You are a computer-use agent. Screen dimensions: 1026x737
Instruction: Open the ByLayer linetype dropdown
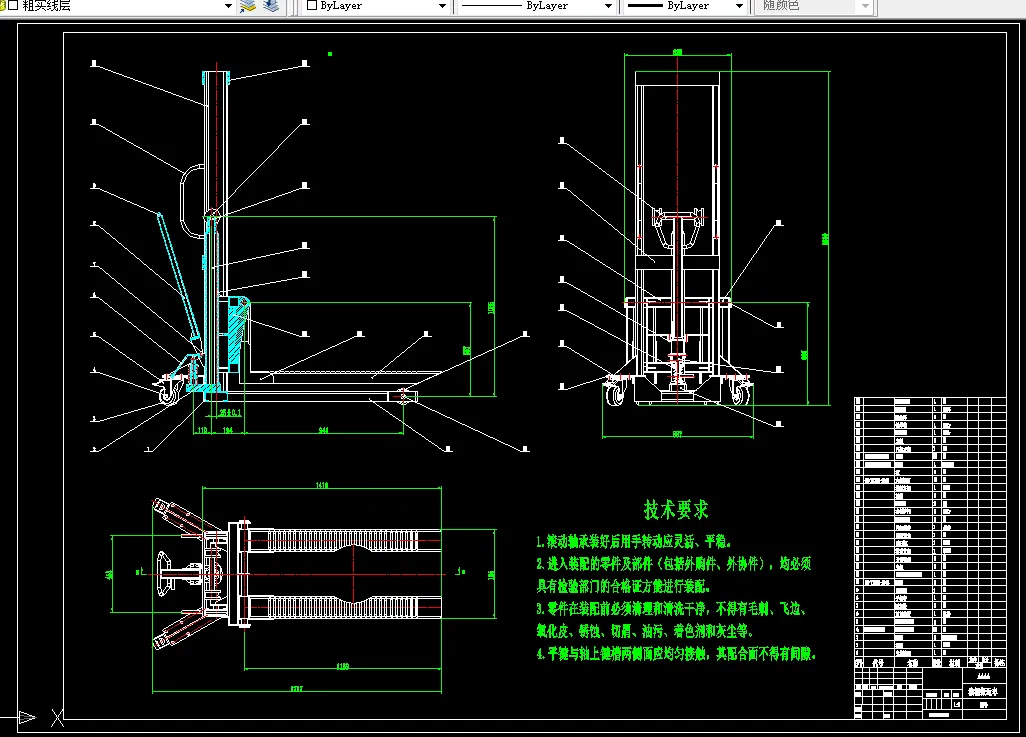pos(537,6)
